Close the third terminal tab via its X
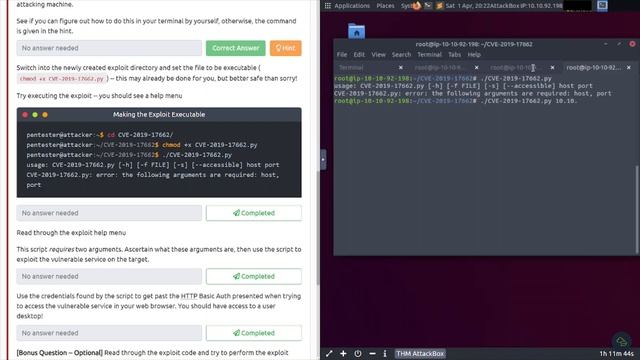The image size is (640, 360). coord(552,67)
